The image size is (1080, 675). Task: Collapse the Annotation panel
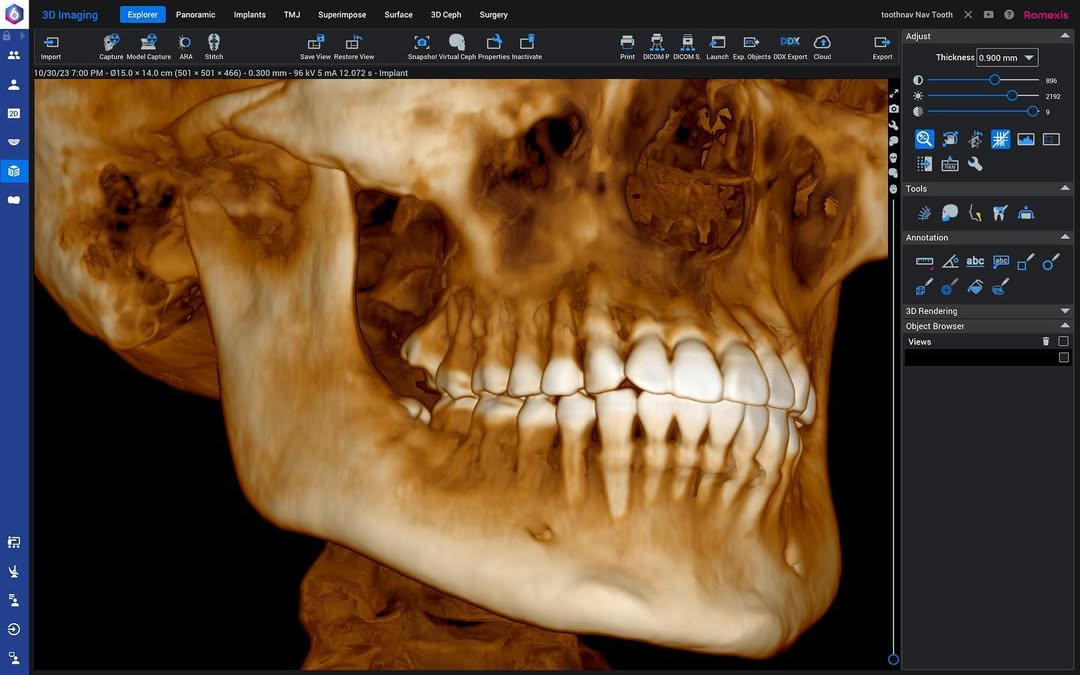(x=1065, y=237)
